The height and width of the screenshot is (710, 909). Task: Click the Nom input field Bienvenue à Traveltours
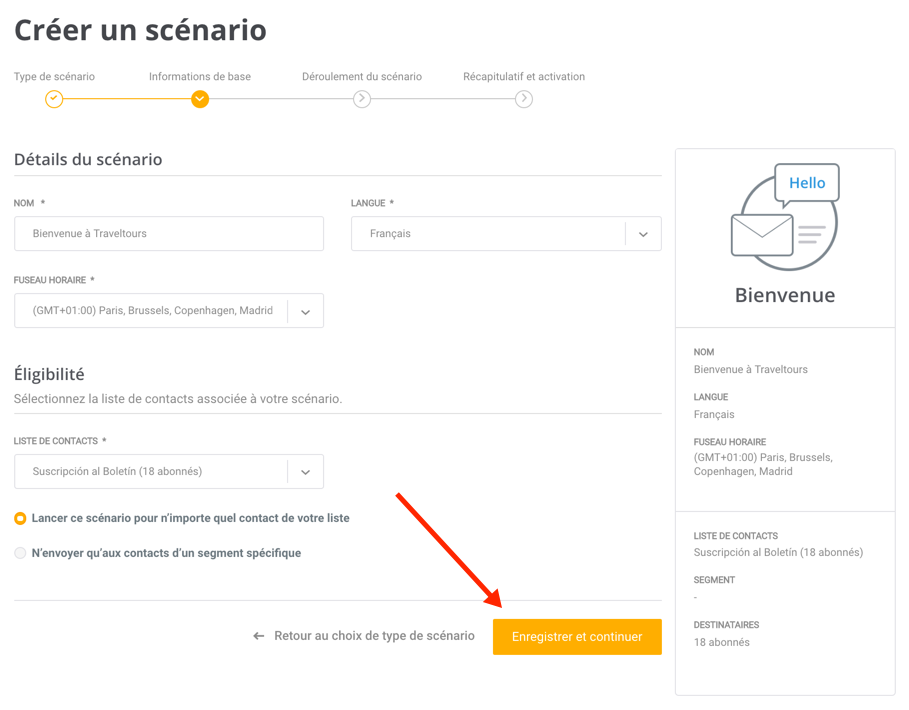click(x=169, y=234)
